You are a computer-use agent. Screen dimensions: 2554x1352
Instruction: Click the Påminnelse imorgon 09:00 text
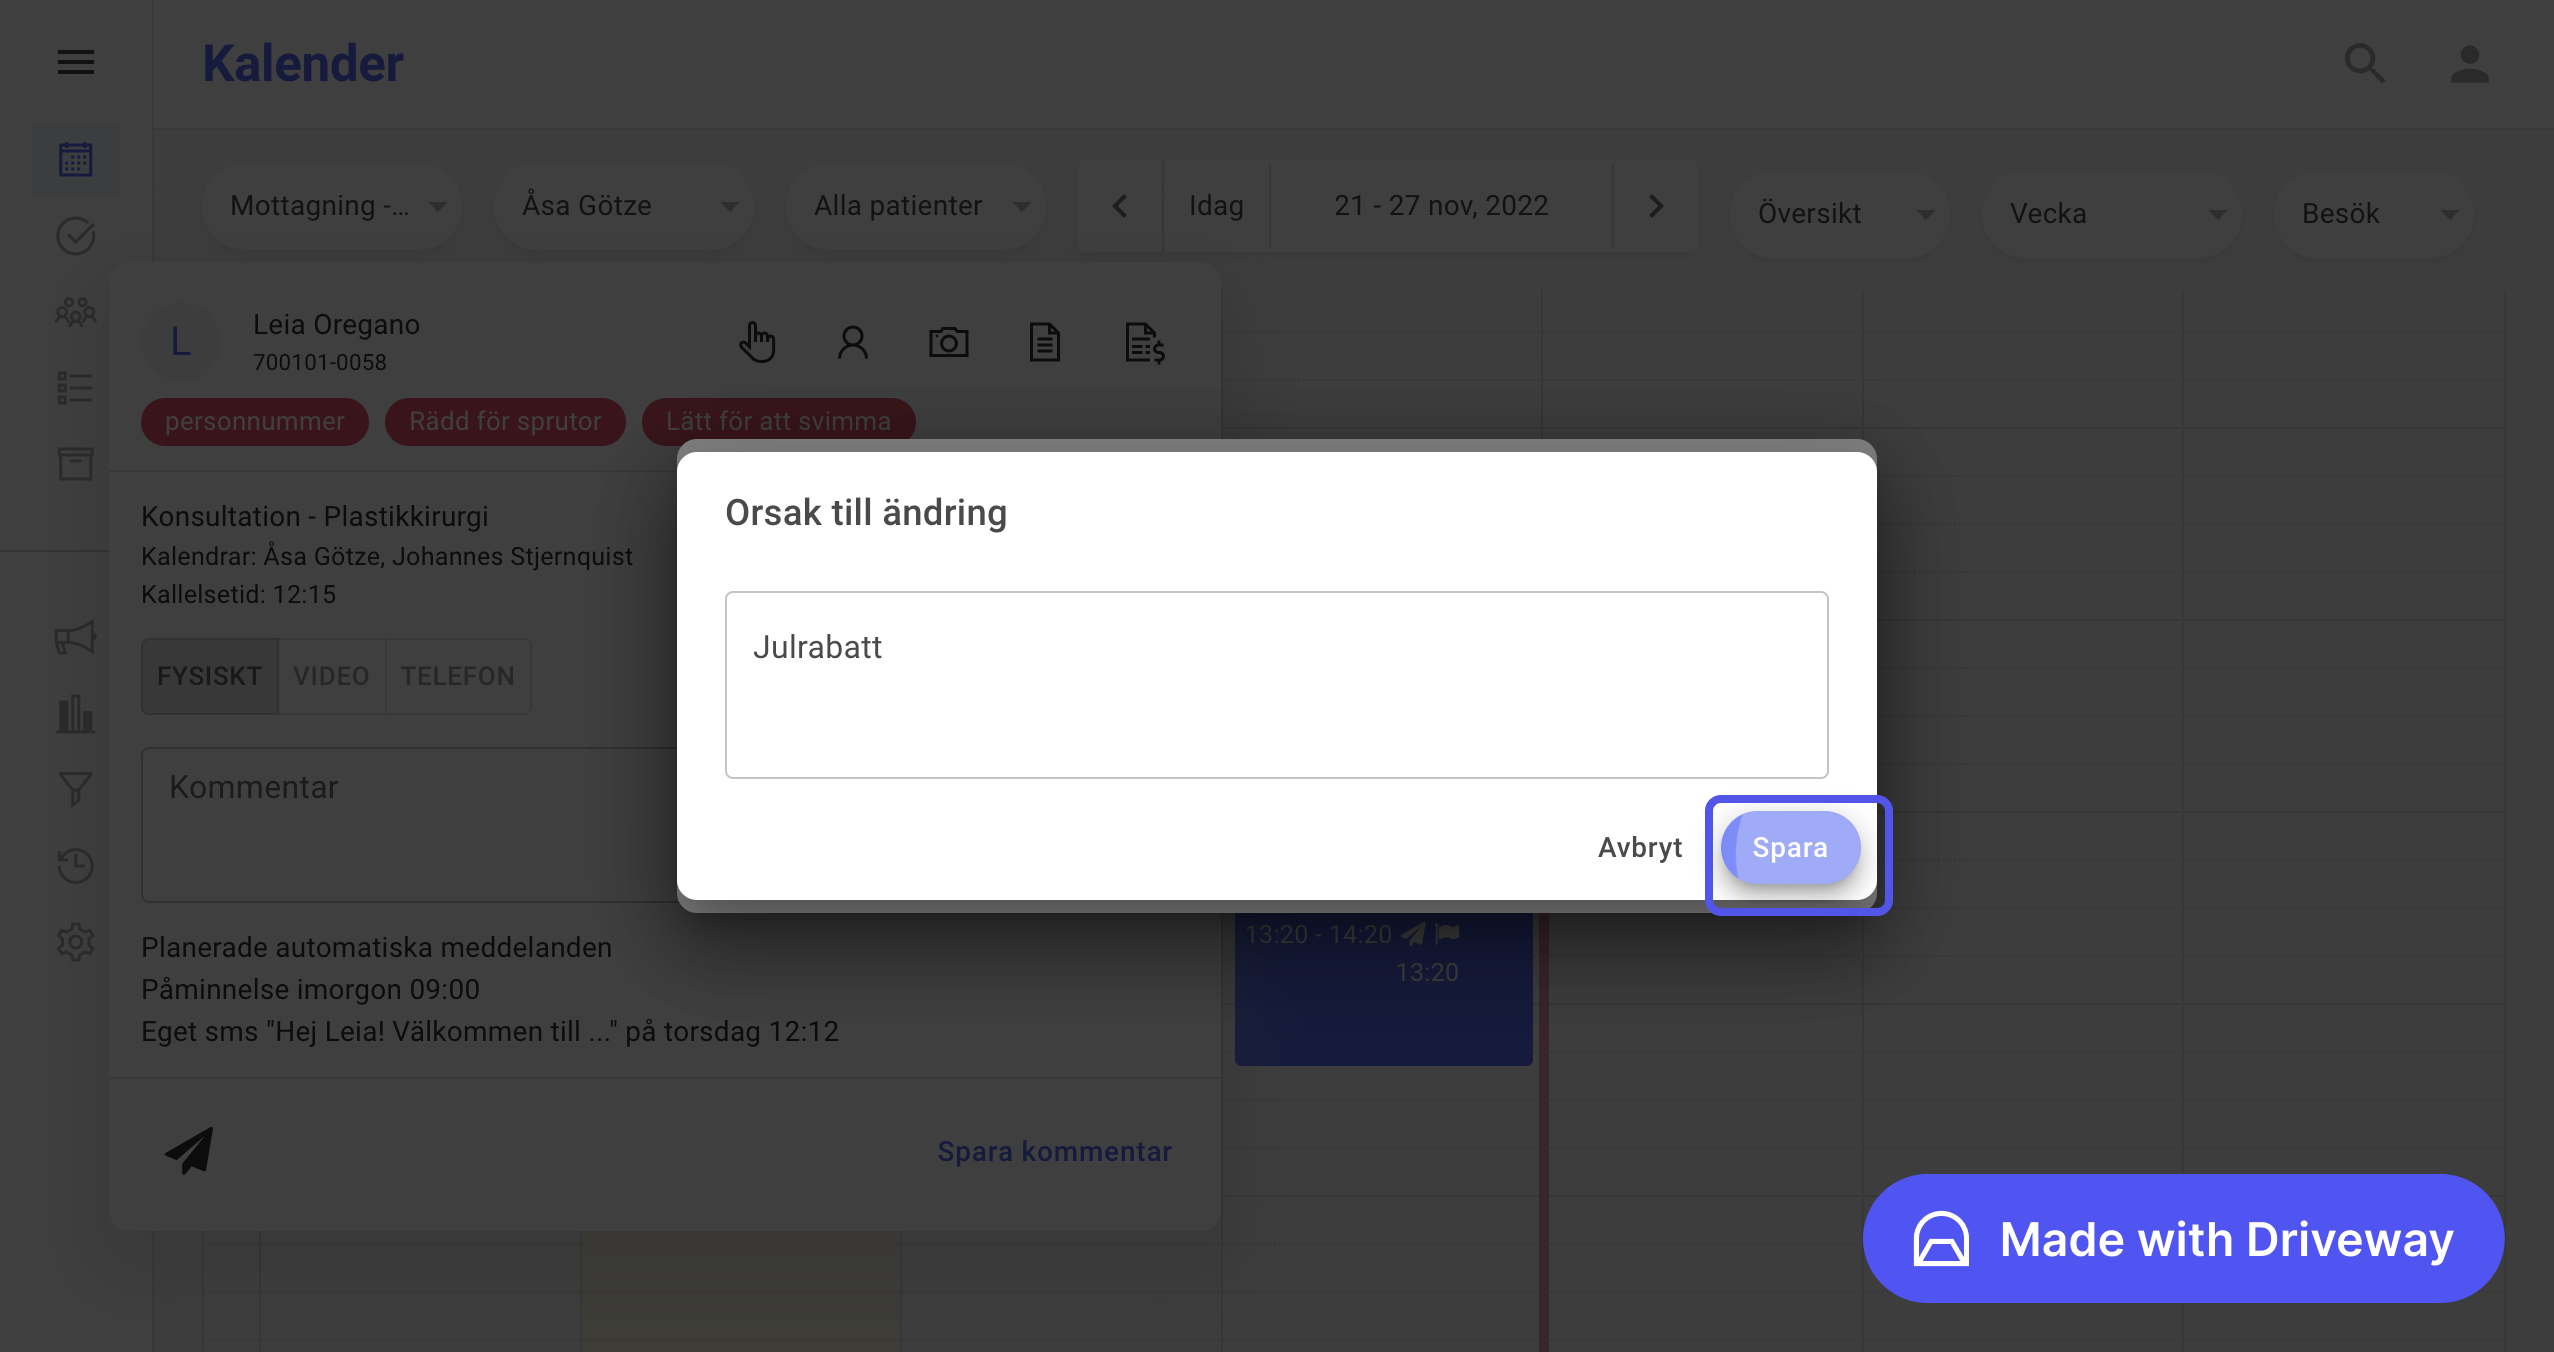click(x=311, y=989)
